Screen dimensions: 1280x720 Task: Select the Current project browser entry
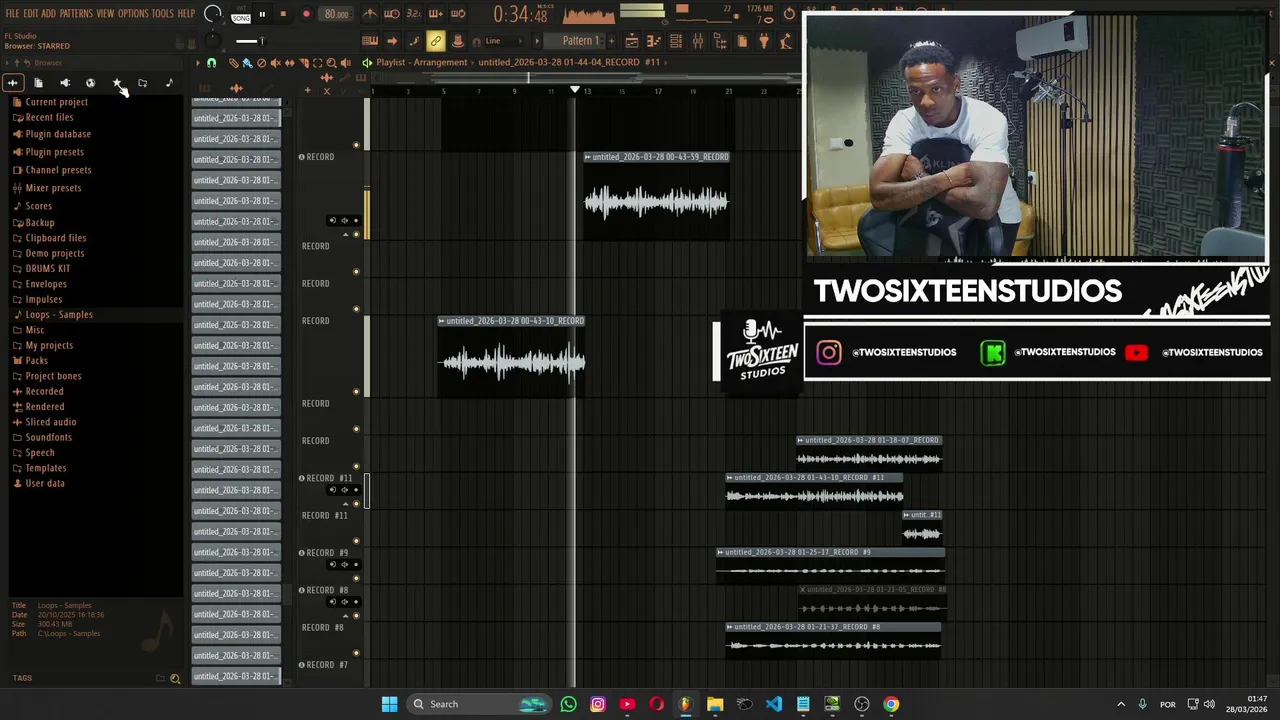(56, 102)
